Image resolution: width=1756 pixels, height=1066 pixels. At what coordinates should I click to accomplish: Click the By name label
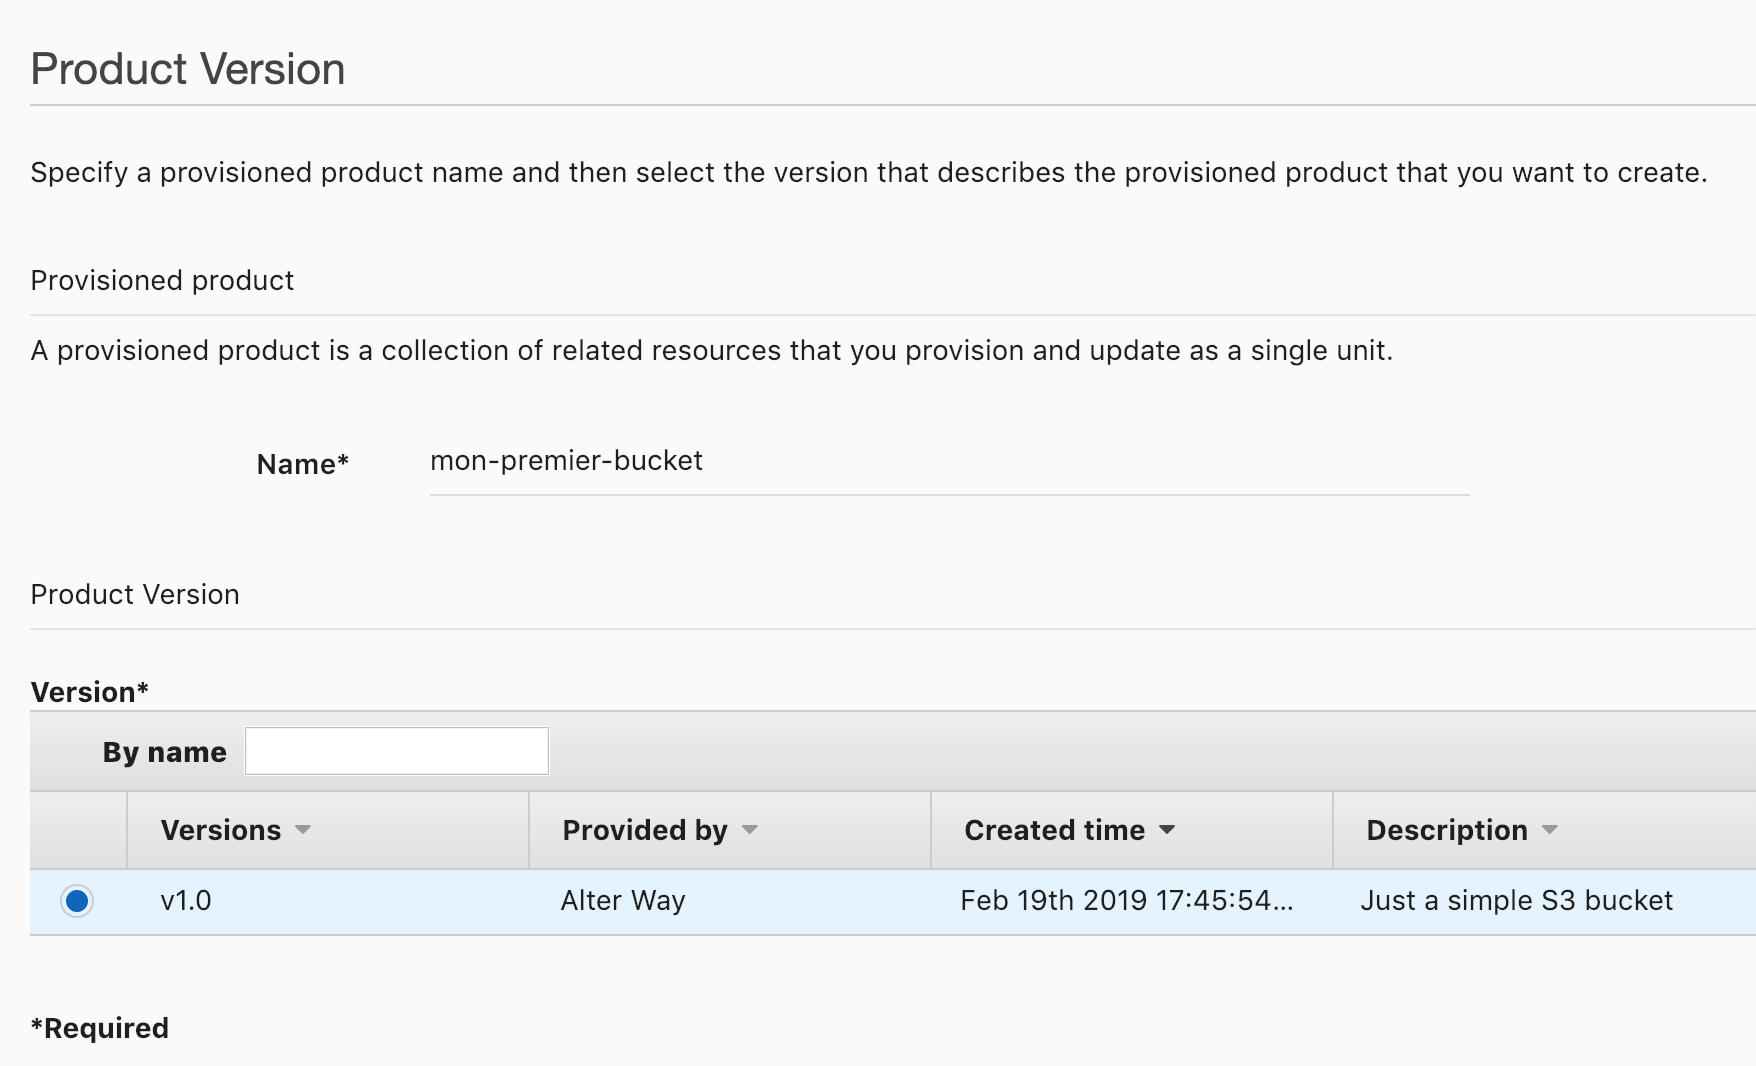click(164, 751)
